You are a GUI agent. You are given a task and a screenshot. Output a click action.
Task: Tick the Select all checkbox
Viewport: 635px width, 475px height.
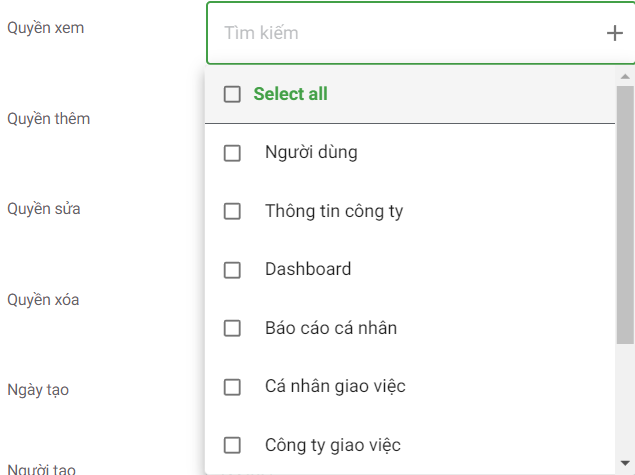[233, 94]
